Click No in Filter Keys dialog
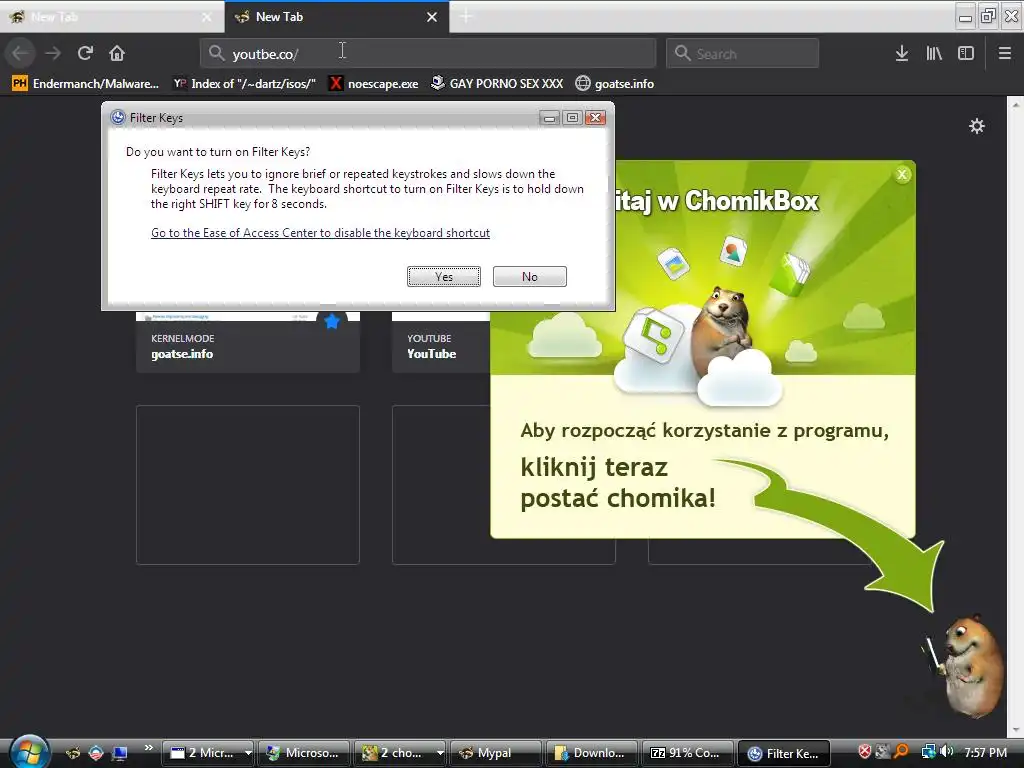1024x768 pixels. (x=530, y=276)
